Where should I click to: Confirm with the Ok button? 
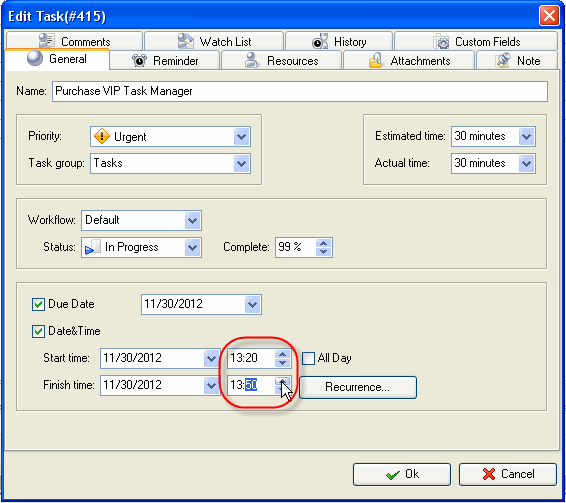(402, 474)
